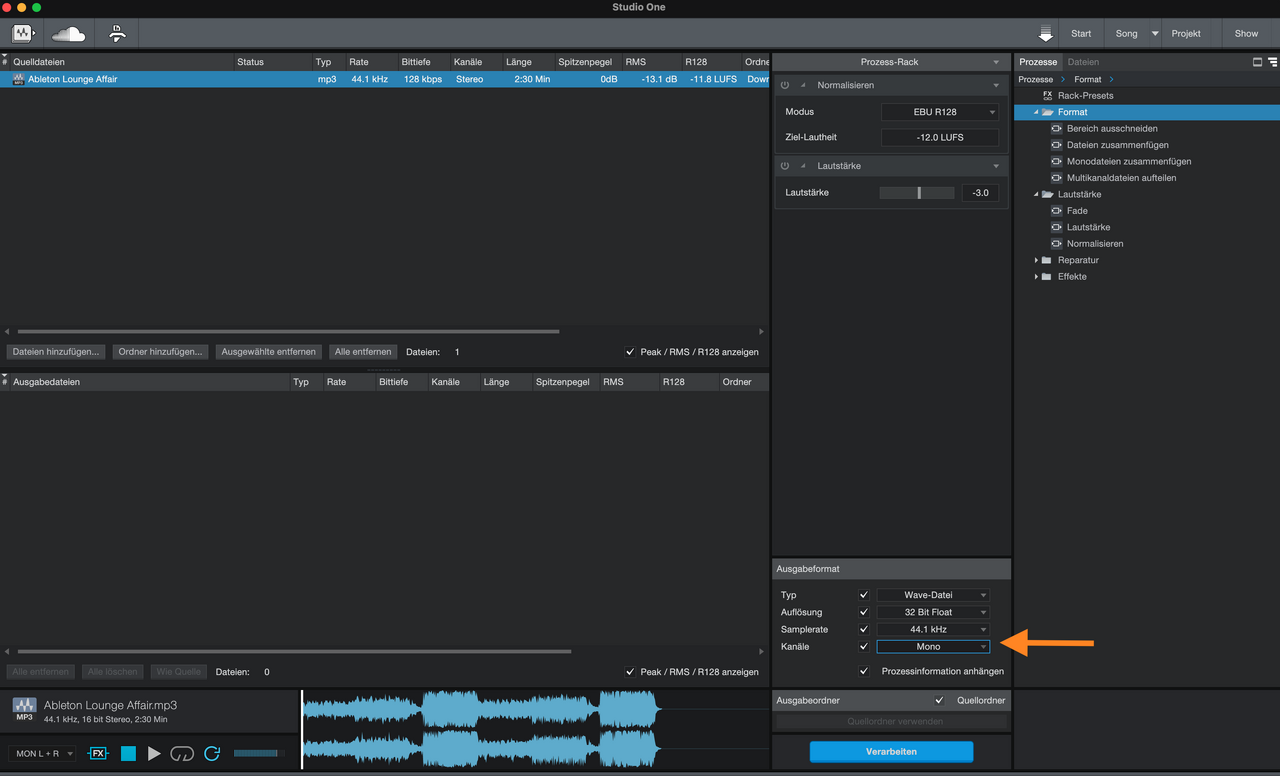
Task: Open the Song menu dropdown arrow
Action: point(1155,34)
